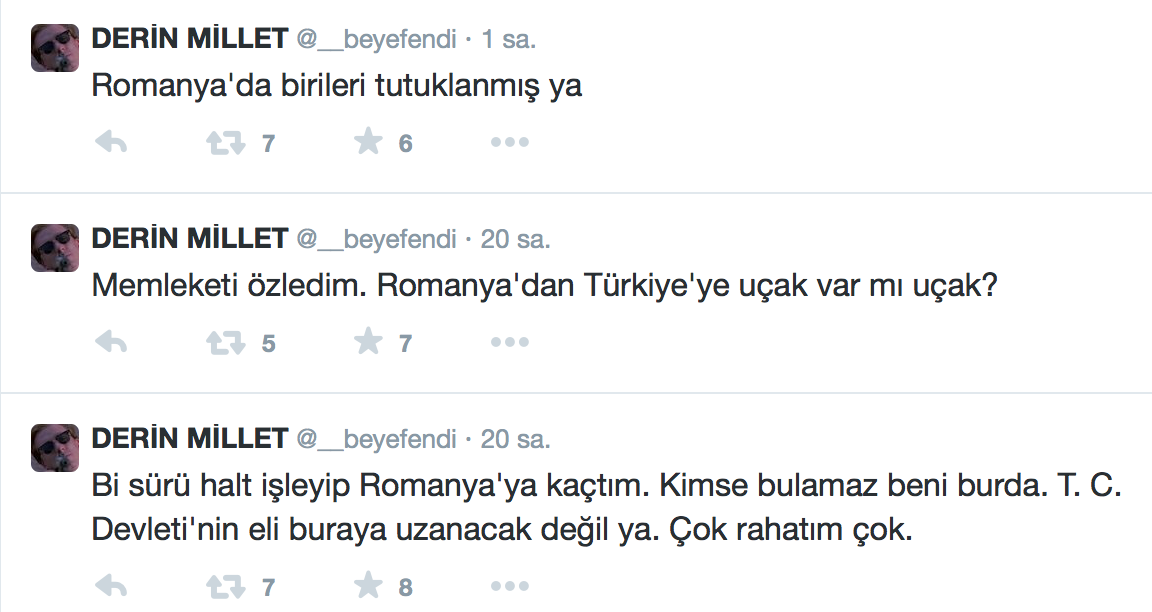Retweet the 'Bi sürü halt işleyip' tweet
The height and width of the screenshot is (612, 1152).
(x=226, y=587)
